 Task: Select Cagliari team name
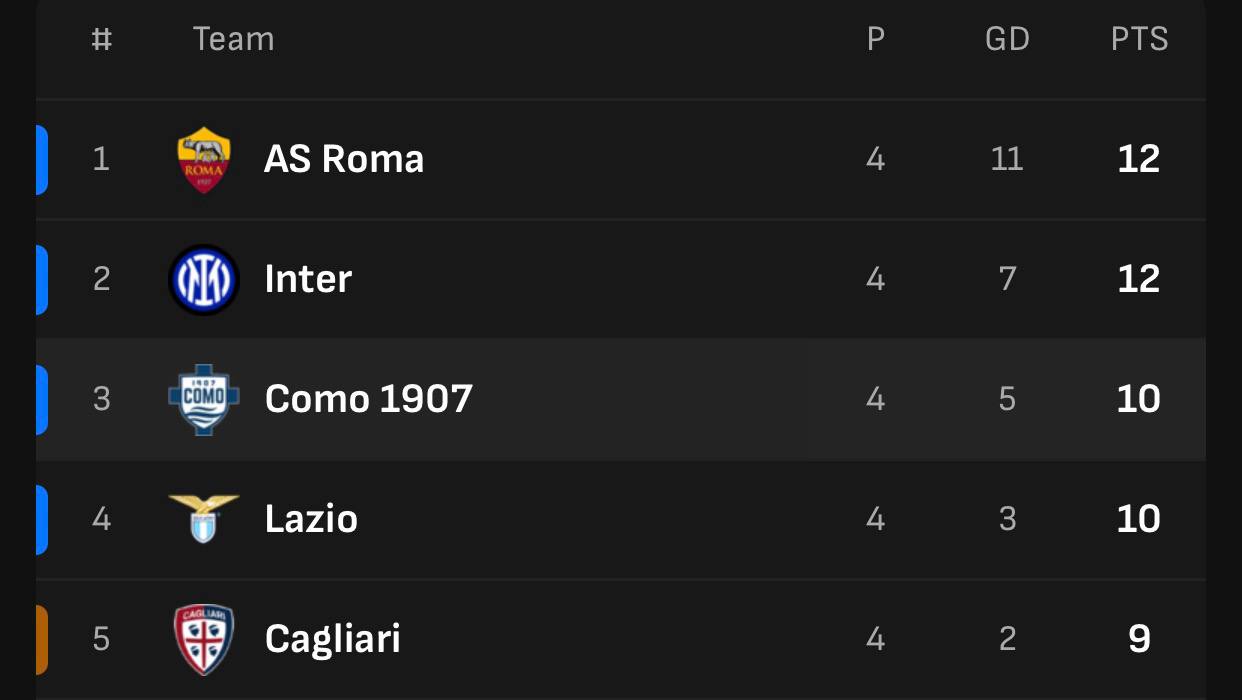pyautogui.click(x=333, y=639)
